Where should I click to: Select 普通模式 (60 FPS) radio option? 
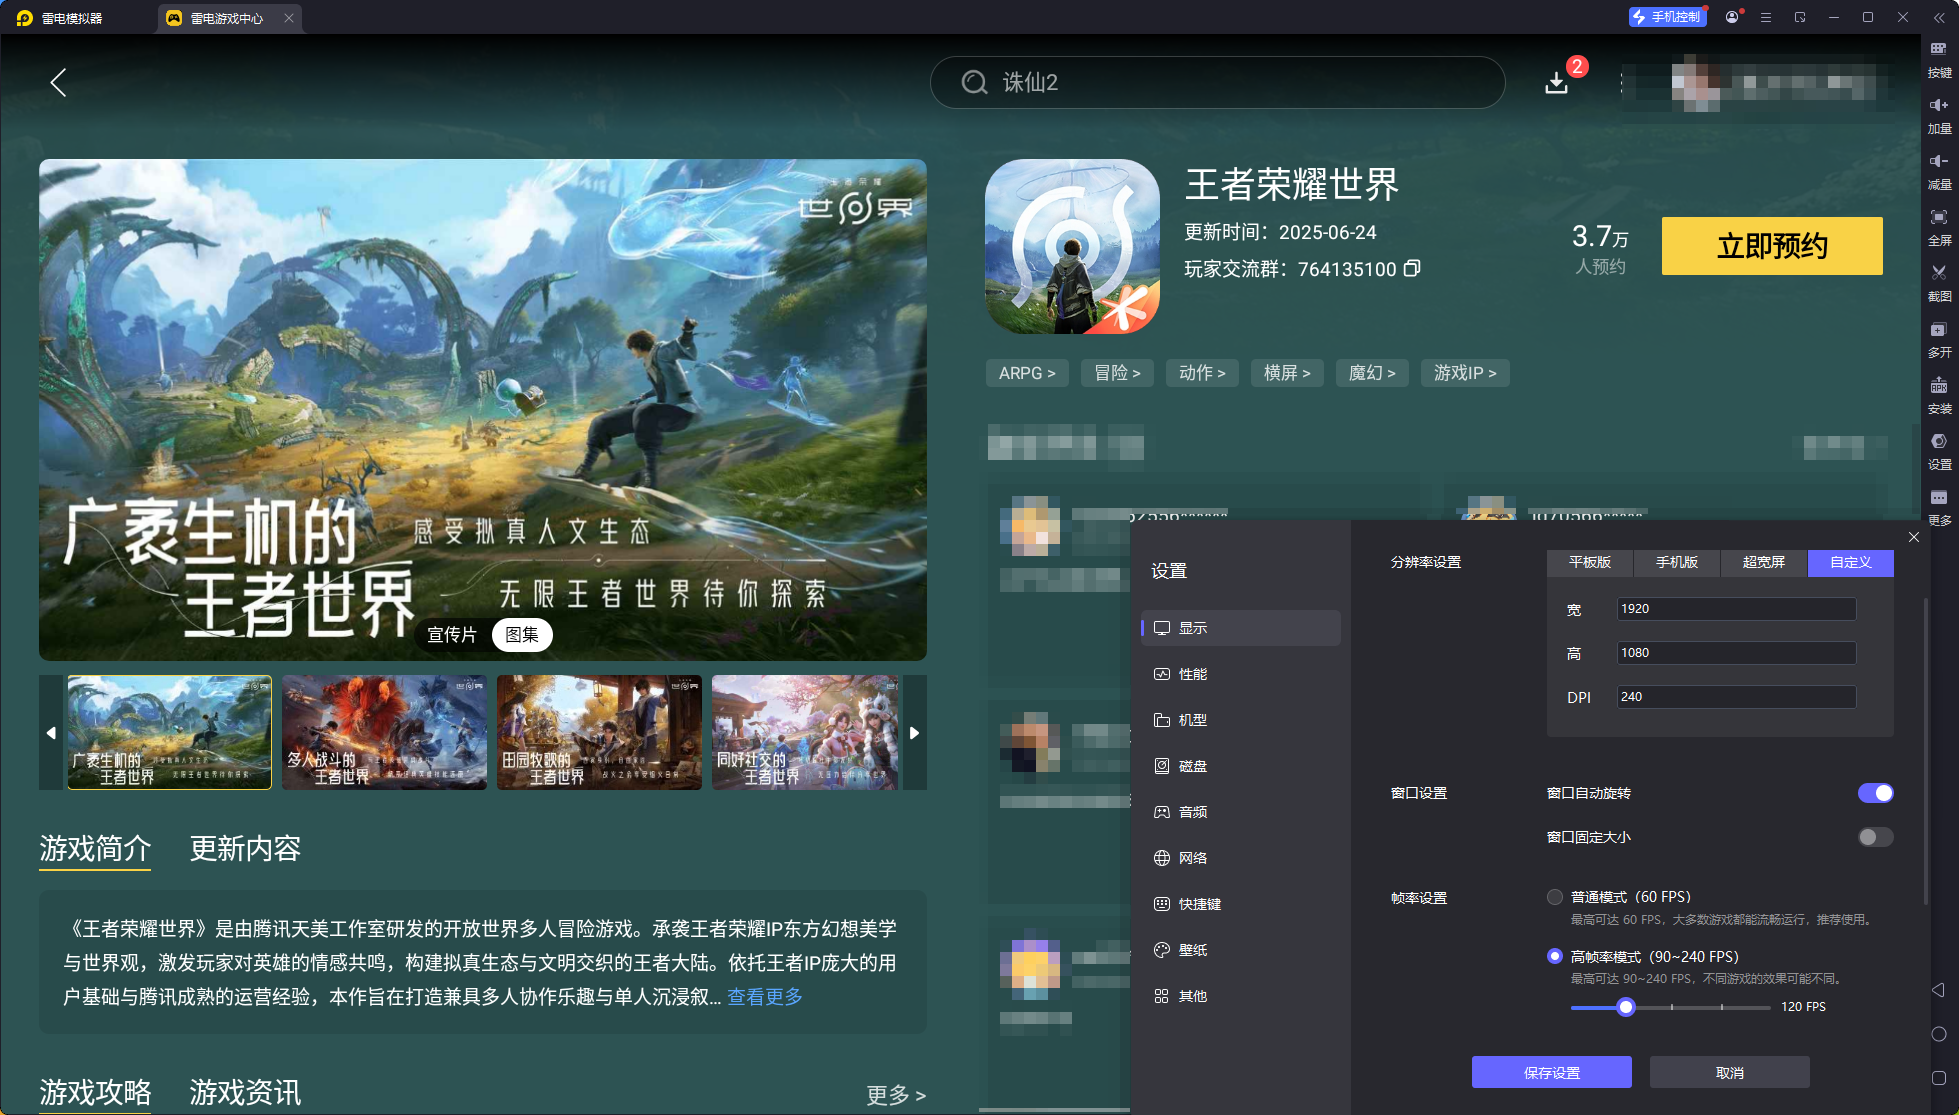pyautogui.click(x=1555, y=897)
